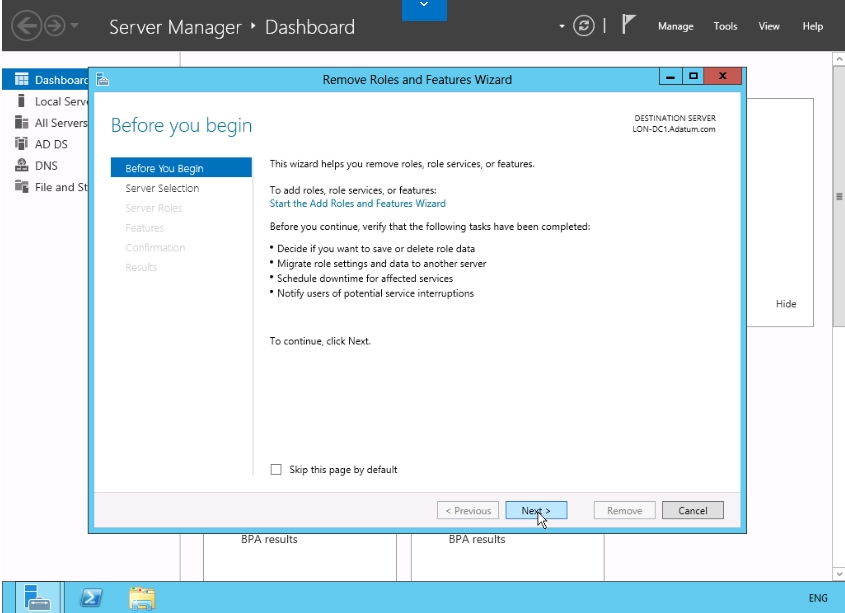The image size is (845, 613).
Task: Open Server Manager from the taskbar
Action: (38, 597)
